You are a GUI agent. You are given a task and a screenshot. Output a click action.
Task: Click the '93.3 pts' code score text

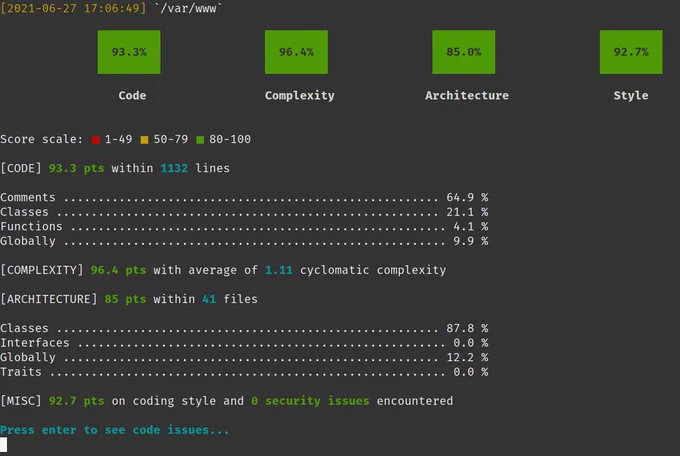click(x=76, y=168)
